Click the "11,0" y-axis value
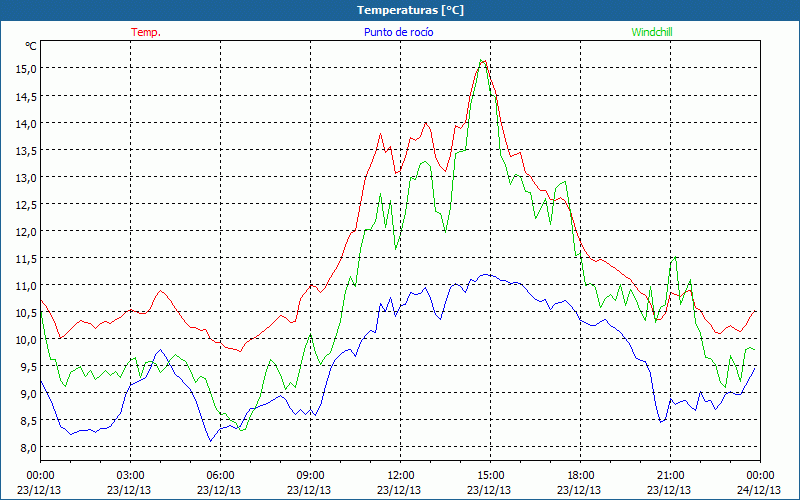 point(26,285)
